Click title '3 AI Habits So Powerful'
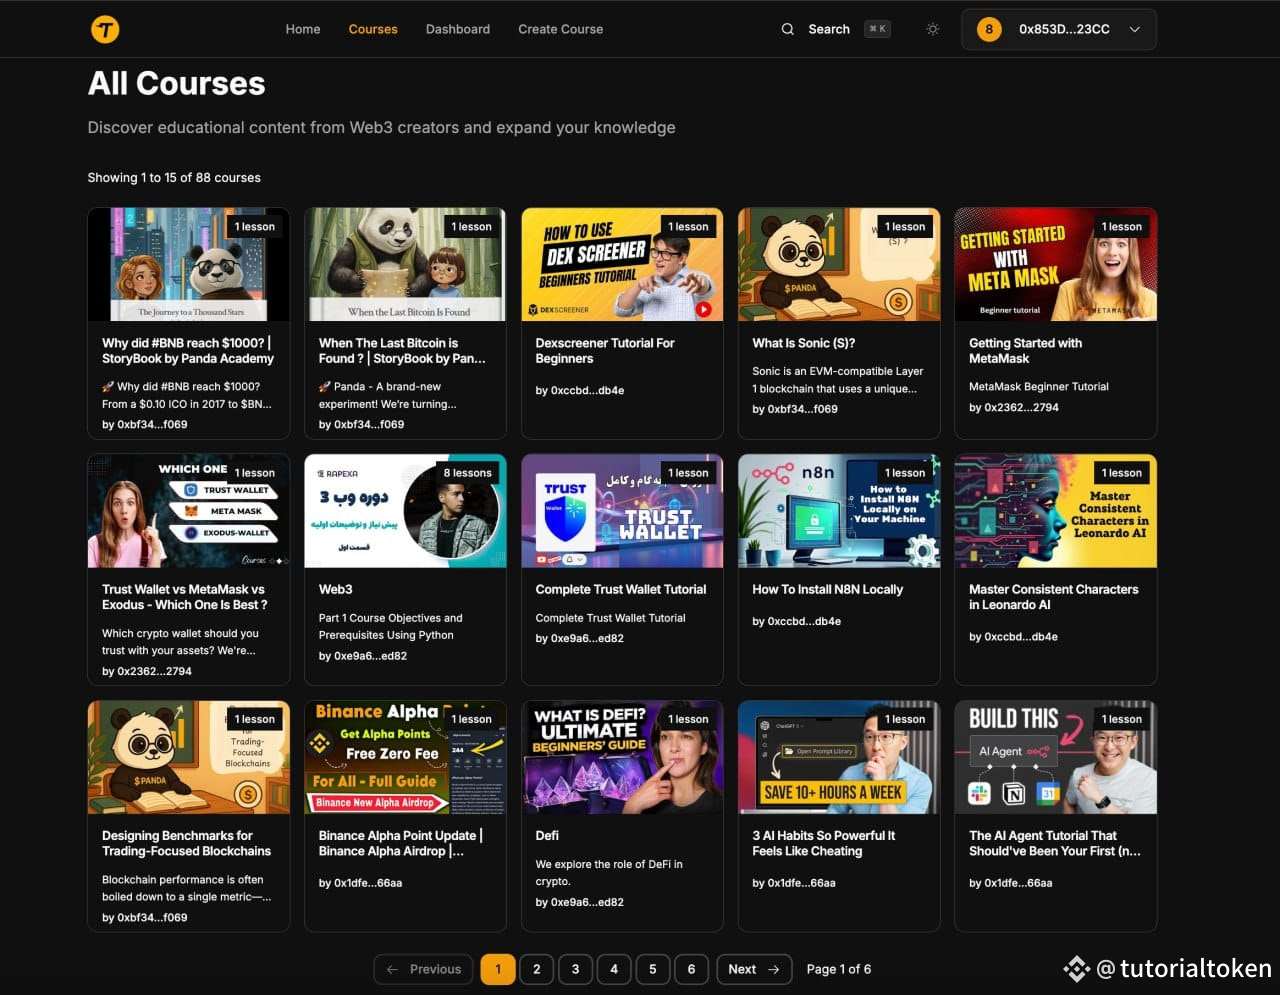The image size is (1280, 995). [823, 843]
